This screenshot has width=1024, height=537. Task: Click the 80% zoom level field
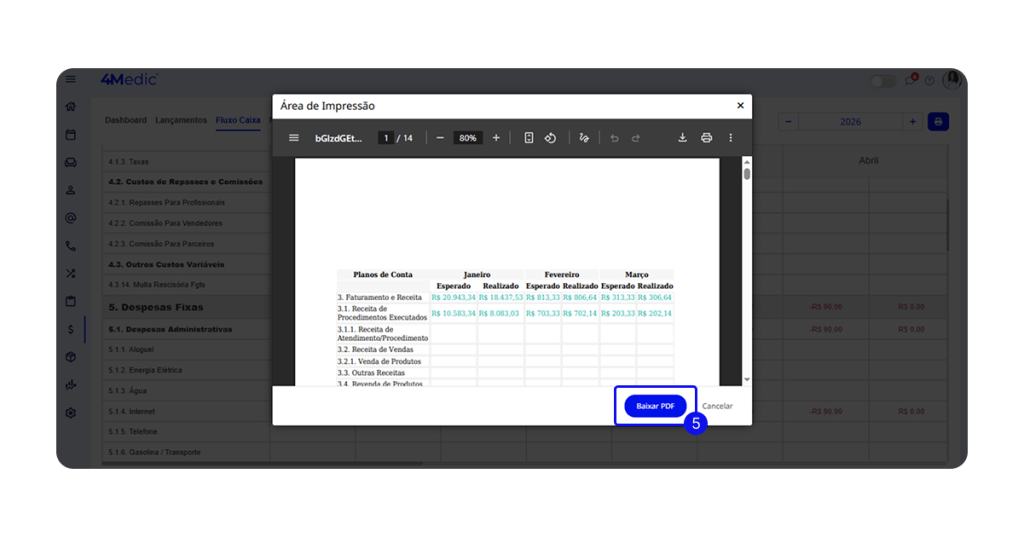[x=467, y=138]
